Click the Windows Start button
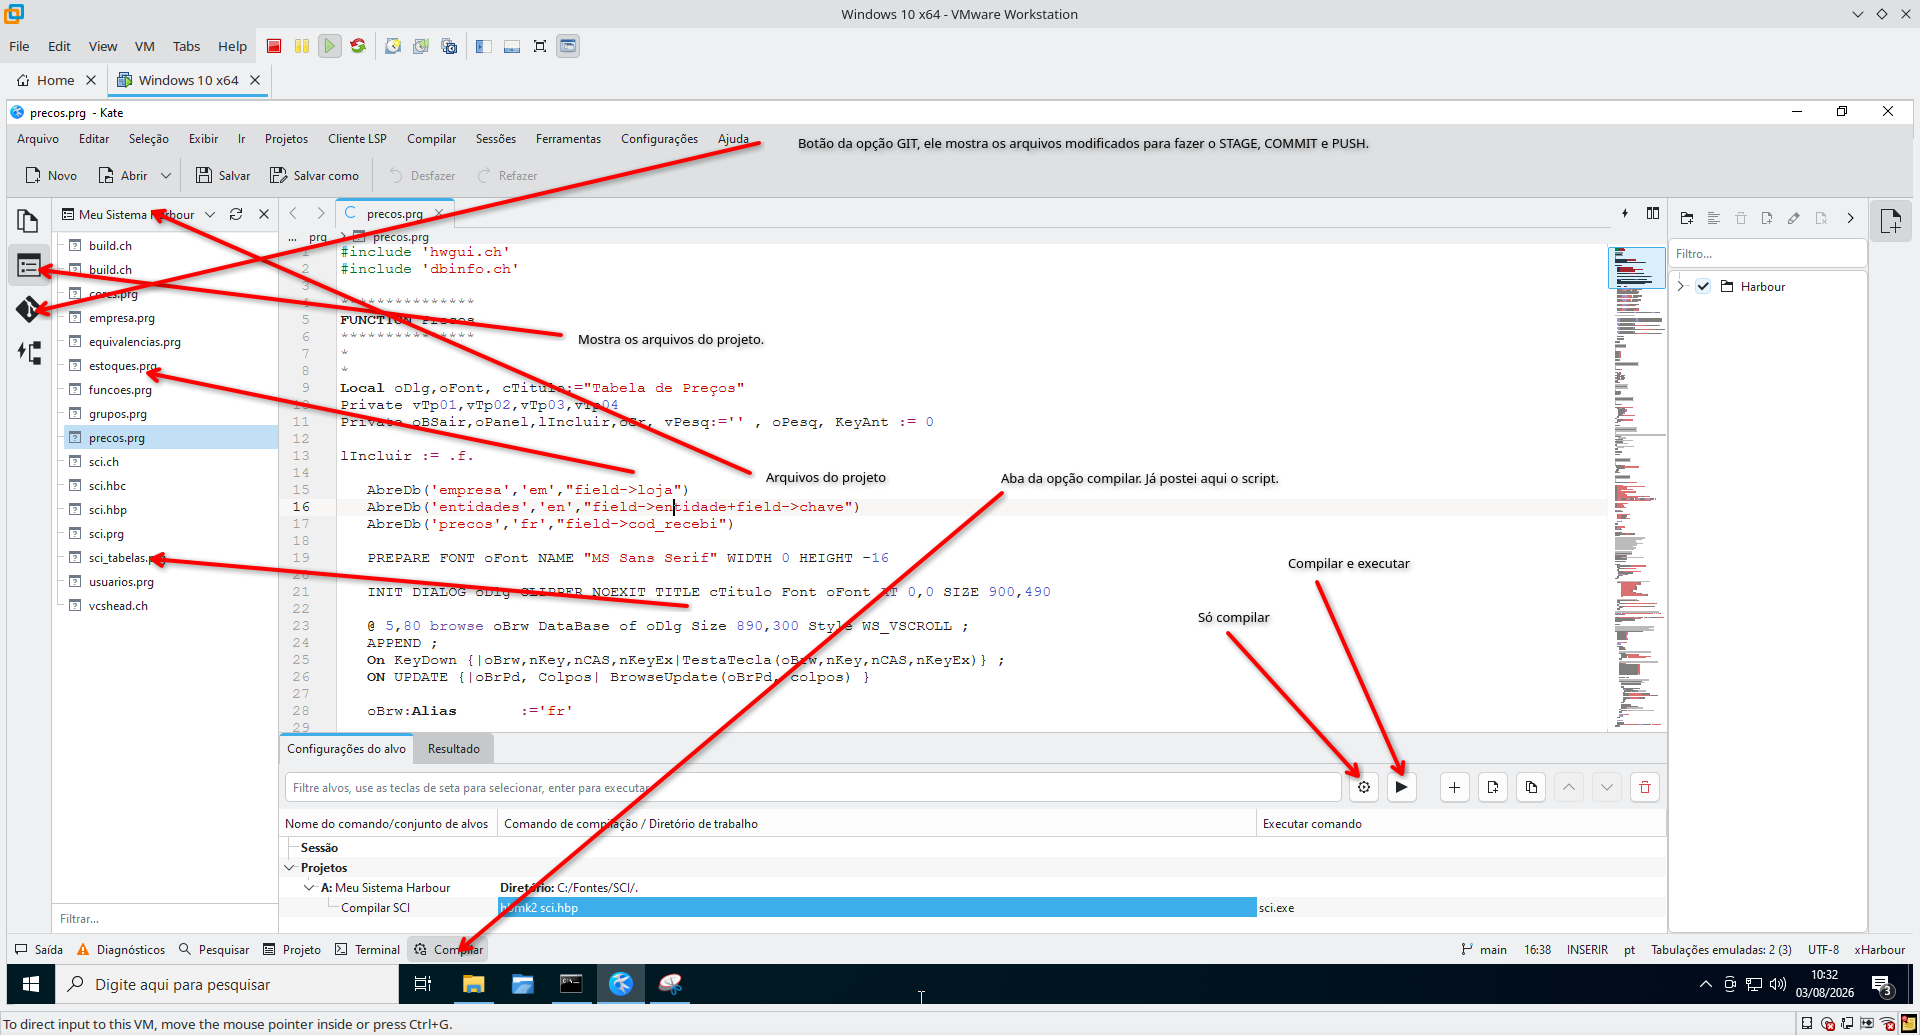This screenshot has width=1920, height=1035. (30, 984)
